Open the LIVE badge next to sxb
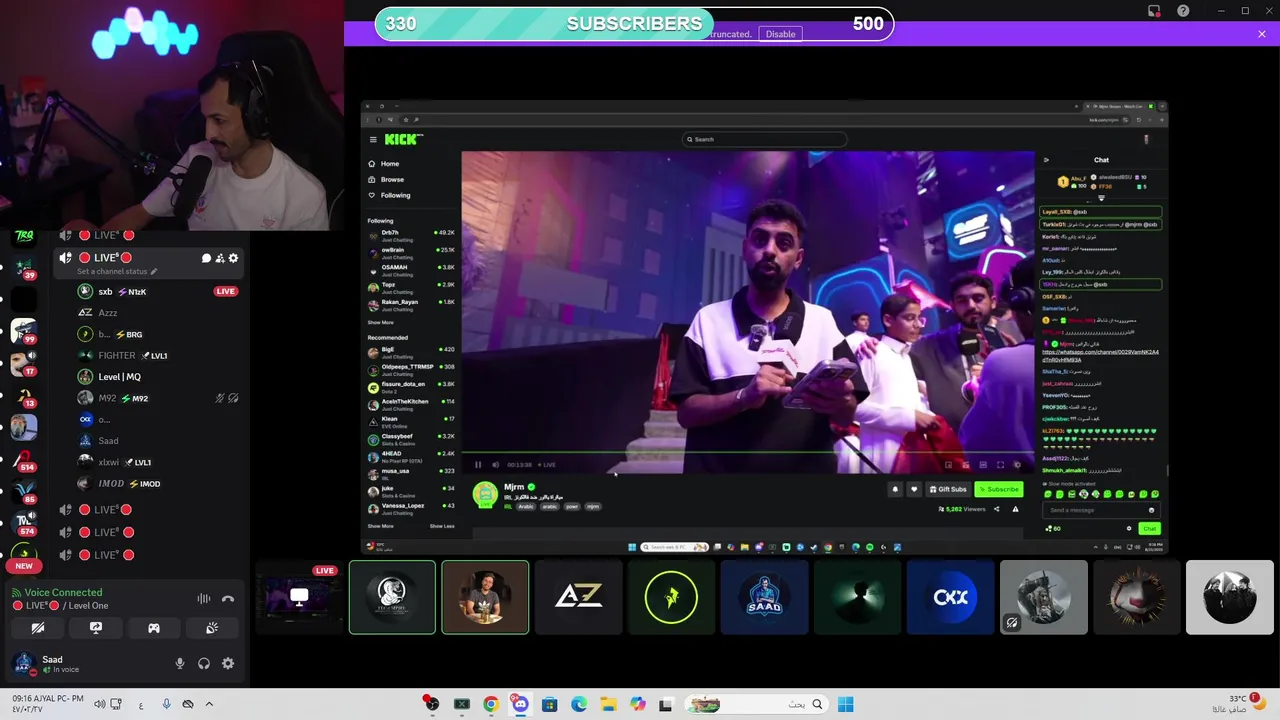Screen dimensions: 1280x720 coord(225,292)
